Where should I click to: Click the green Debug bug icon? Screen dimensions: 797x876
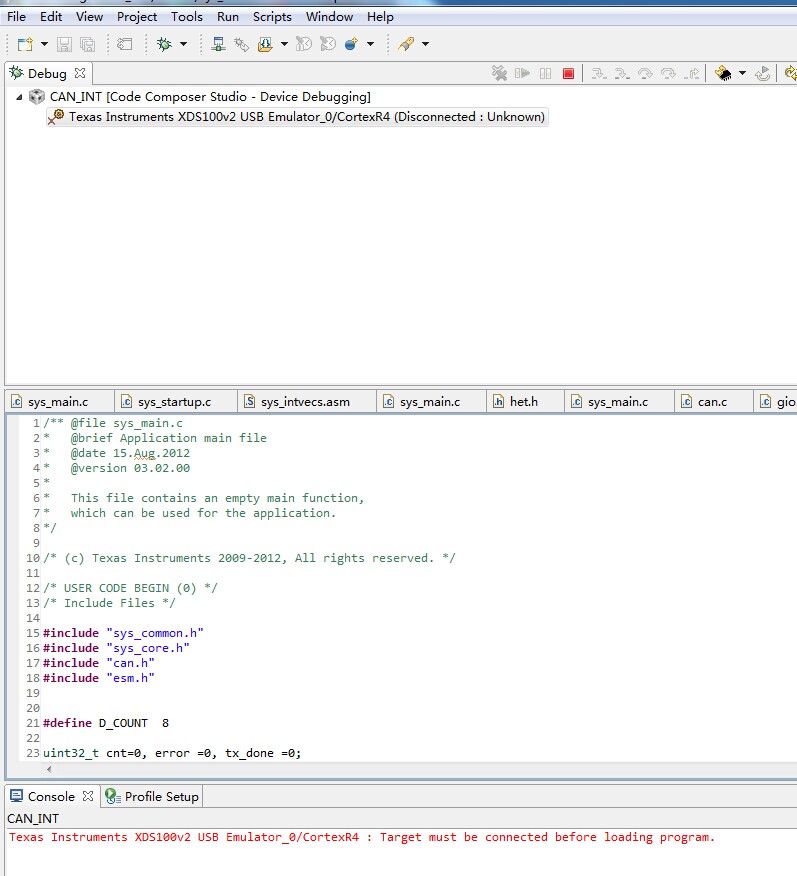[165, 44]
